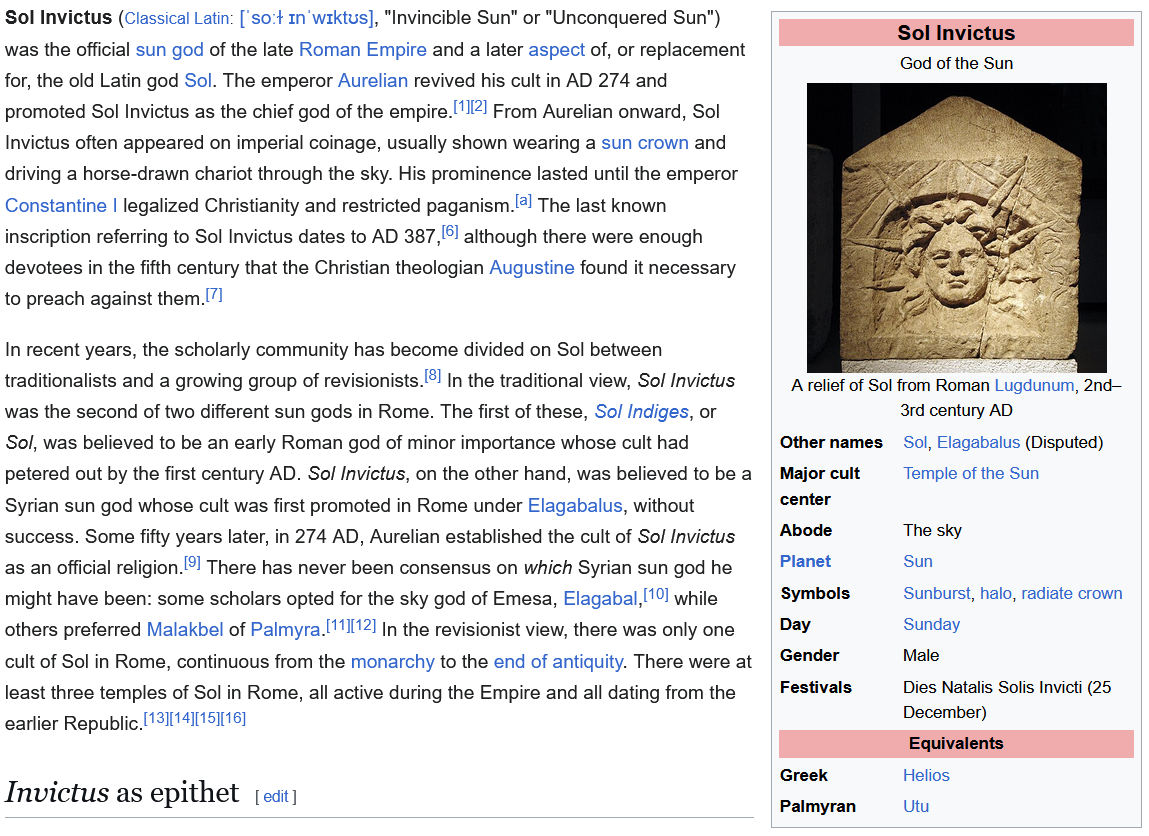Open citation [10] footnote

point(656,594)
